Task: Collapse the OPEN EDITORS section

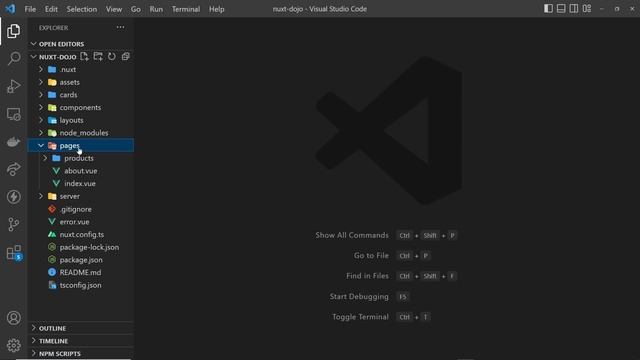Action: [x=33, y=44]
